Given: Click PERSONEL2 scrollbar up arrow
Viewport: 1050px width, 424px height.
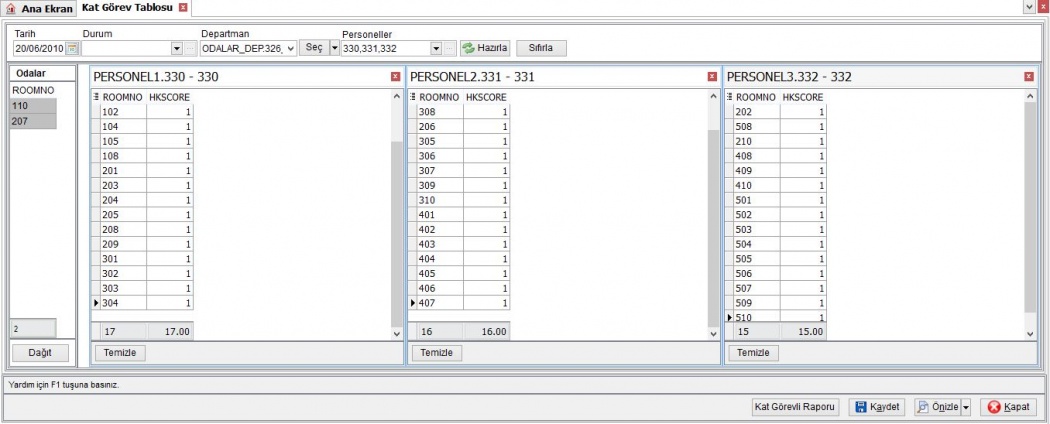Looking at the screenshot, I should pos(713,96).
